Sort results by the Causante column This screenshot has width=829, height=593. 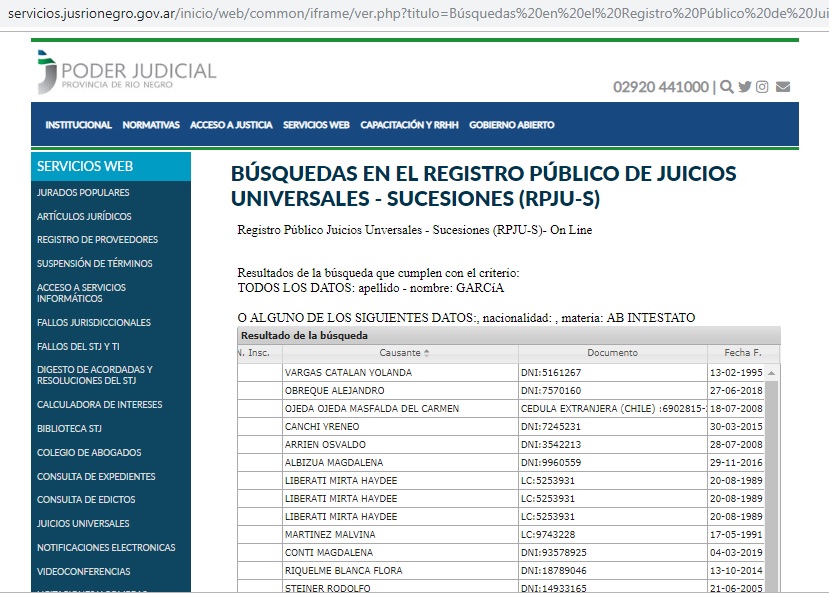[399, 352]
